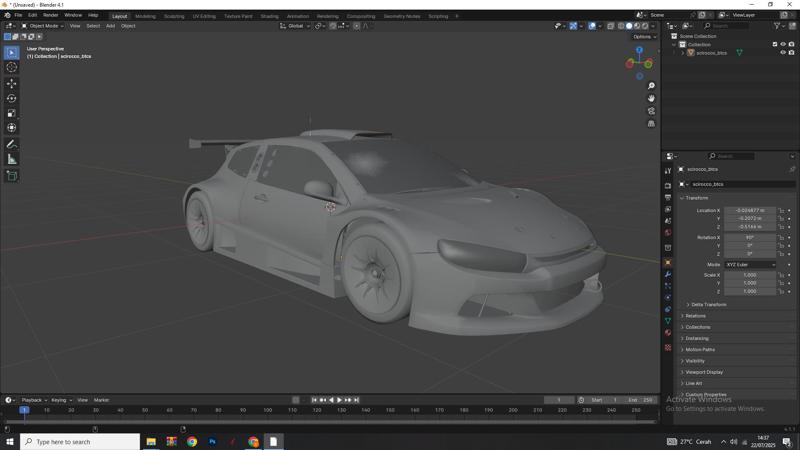Open the Physics properties tab
Image resolution: width=800 pixels, height=450 pixels.
668,297
